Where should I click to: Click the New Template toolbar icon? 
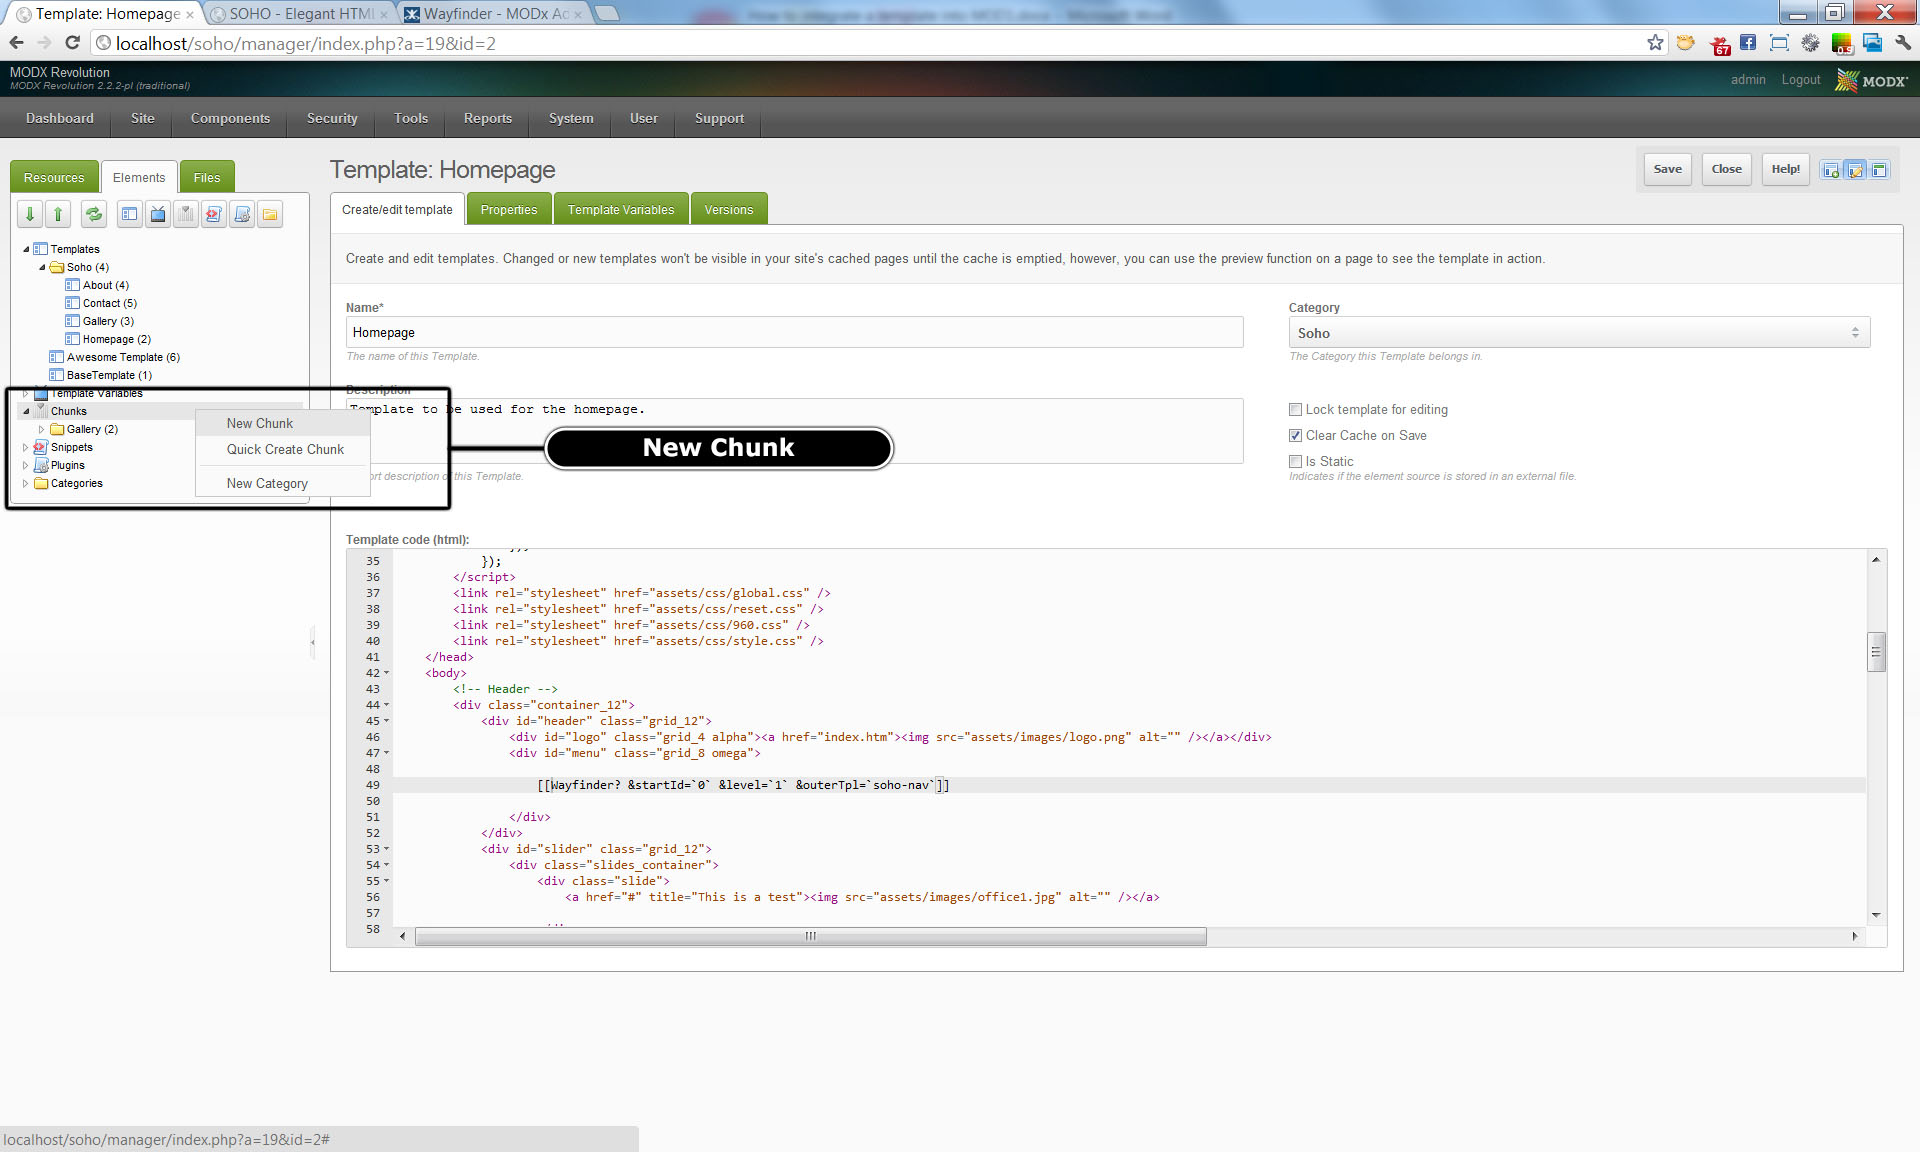coord(130,214)
